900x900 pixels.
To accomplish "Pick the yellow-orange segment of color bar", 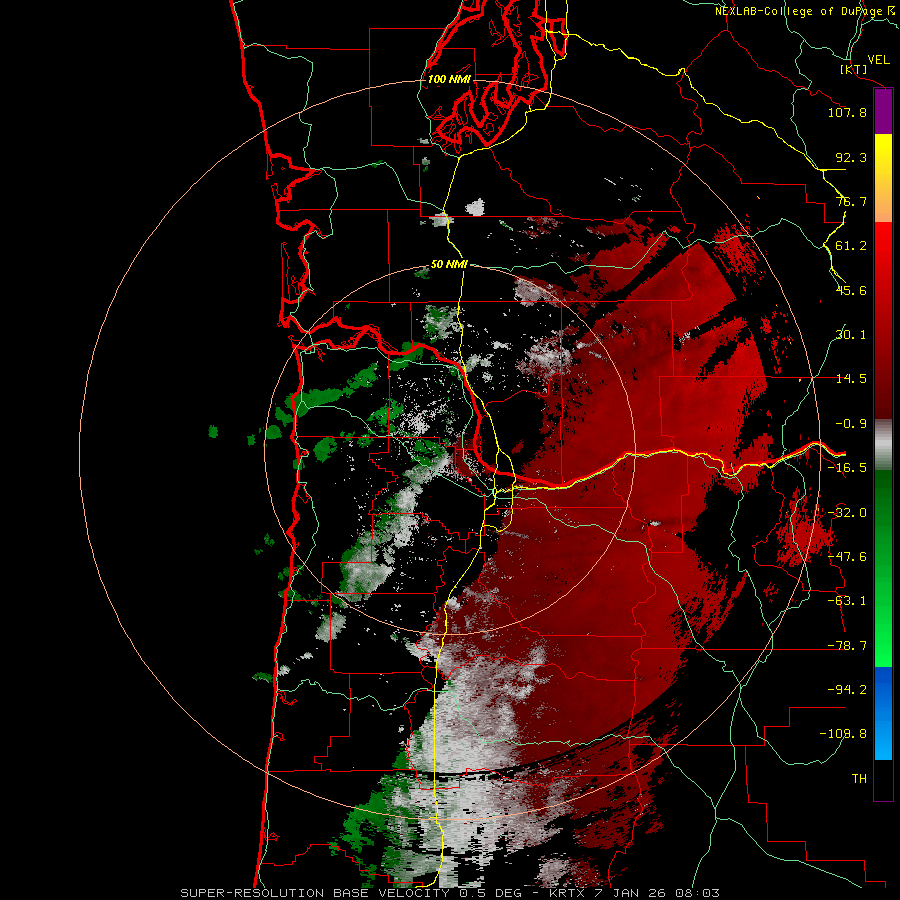I will point(883,178).
